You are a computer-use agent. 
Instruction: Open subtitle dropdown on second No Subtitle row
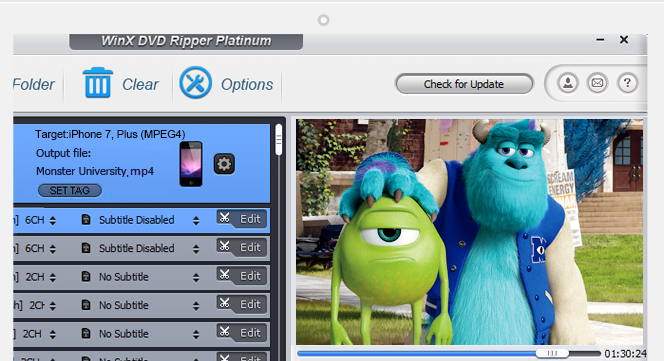tap(196, 306)
